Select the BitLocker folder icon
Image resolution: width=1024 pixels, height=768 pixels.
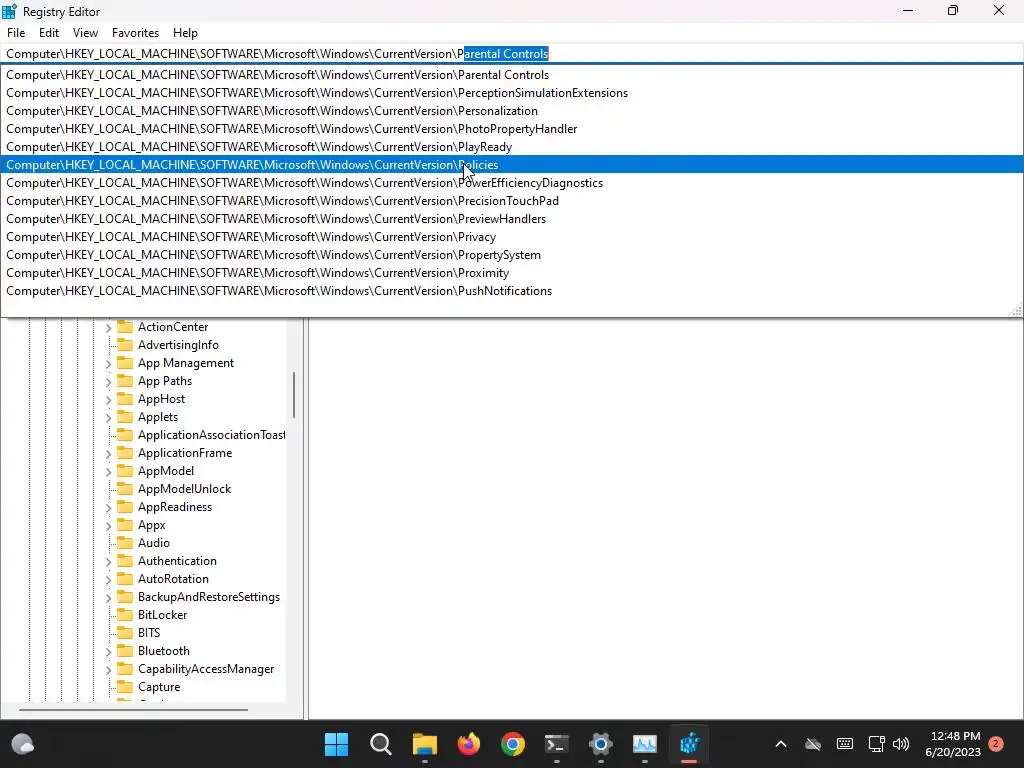coord(125,615)
